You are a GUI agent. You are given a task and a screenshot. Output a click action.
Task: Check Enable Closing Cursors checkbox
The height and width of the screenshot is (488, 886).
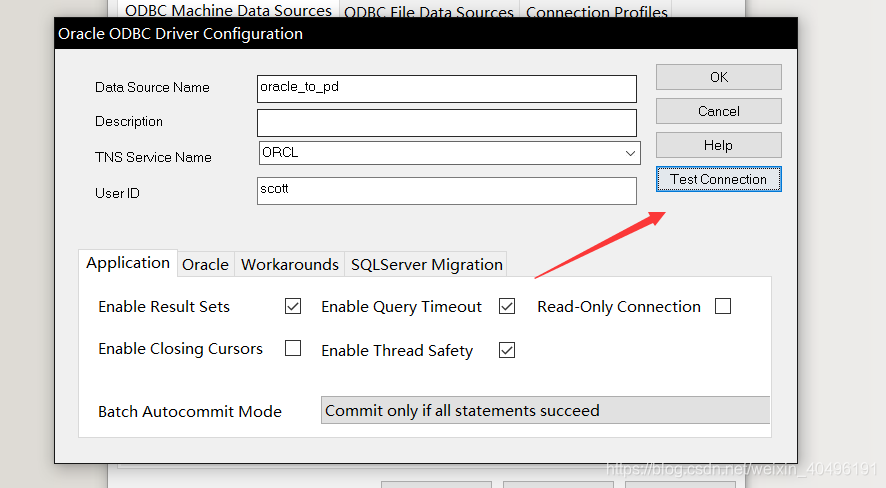[x=293, y=348]
